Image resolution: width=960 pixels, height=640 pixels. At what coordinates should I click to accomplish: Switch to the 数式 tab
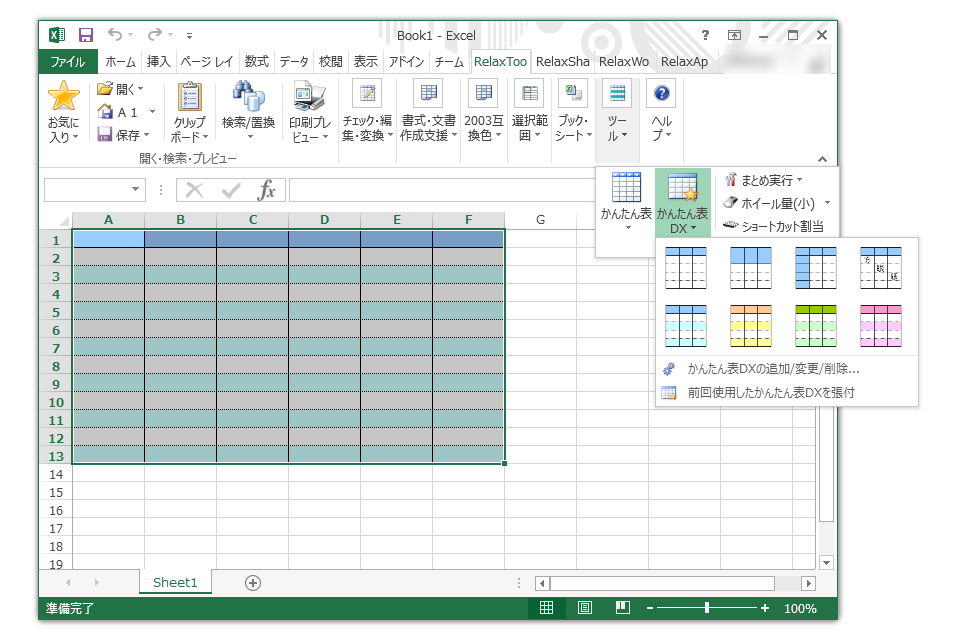point(257,61)
